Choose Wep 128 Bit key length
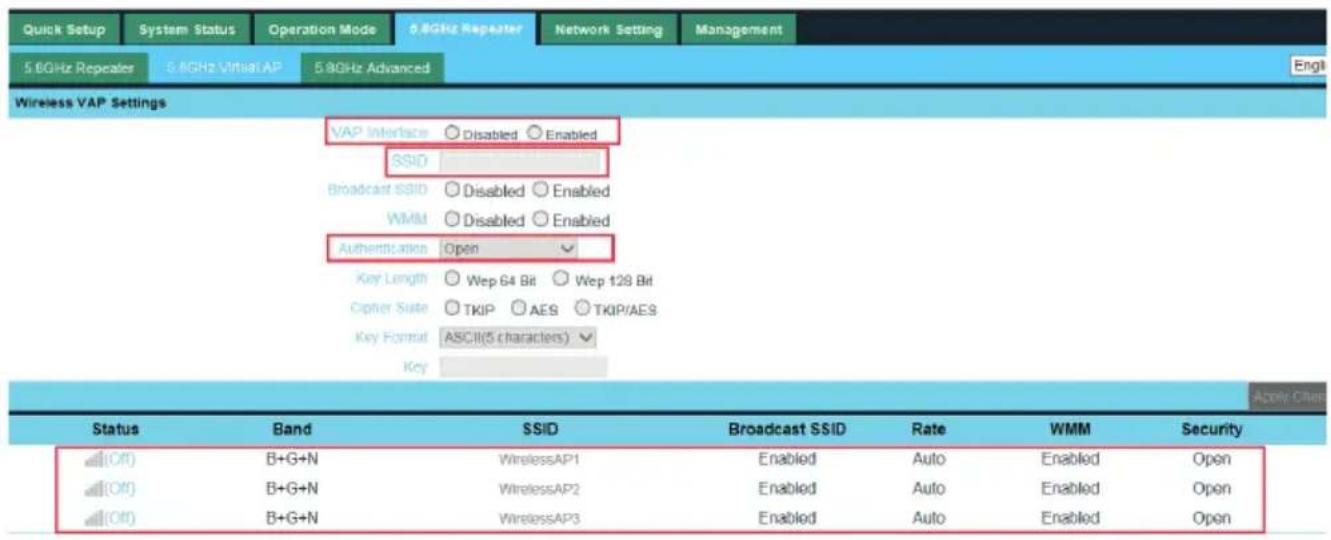 point(560,280)
